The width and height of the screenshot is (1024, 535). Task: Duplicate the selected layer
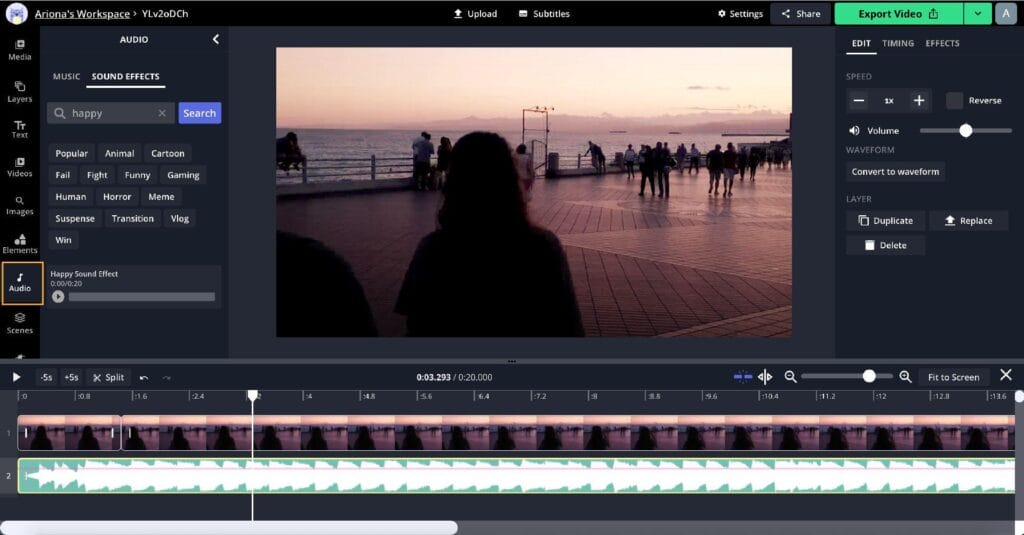886,221
